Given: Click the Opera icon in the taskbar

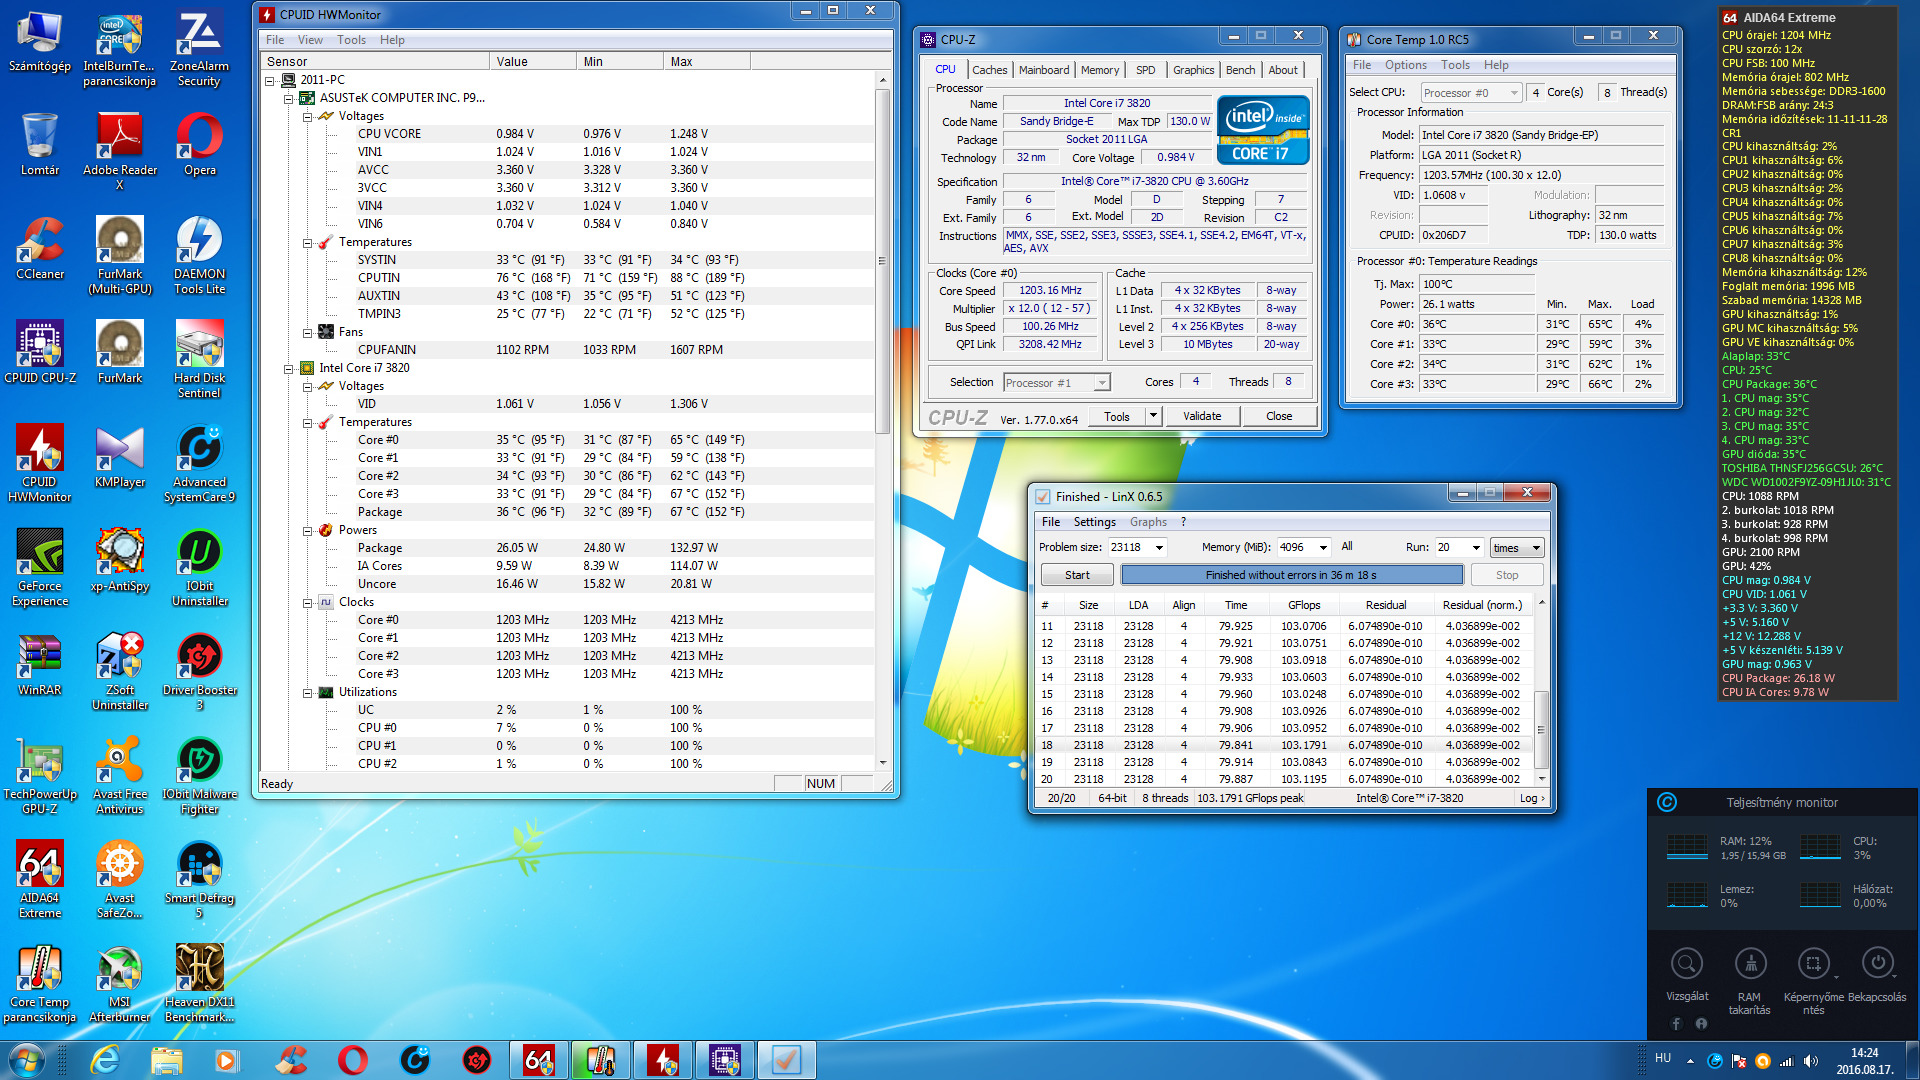Looking at the screenshot, I should click(x=353, y=1059).
